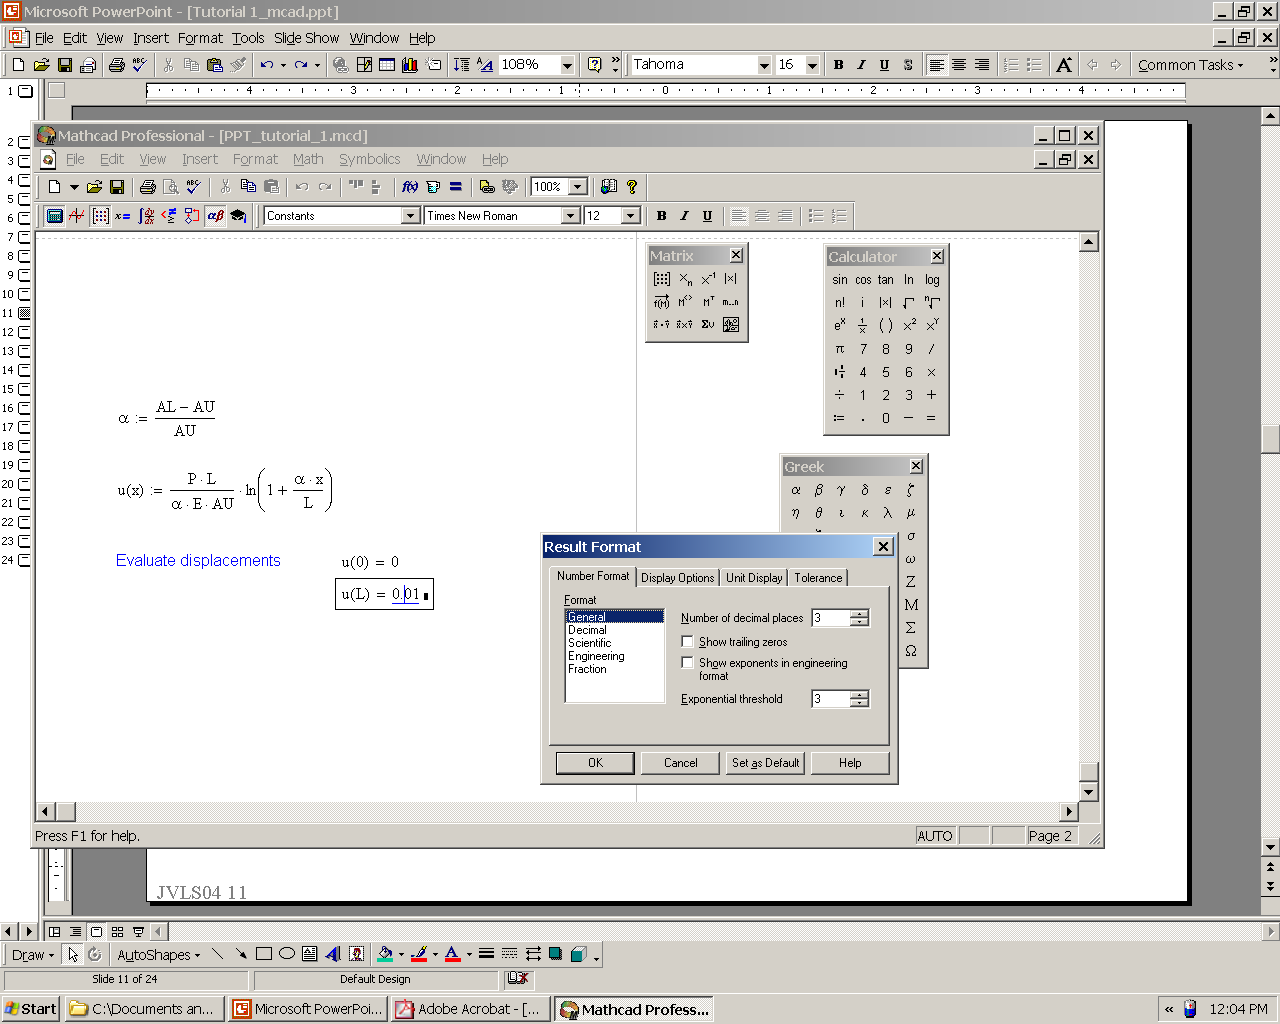
Task: Open Math menu in Mathcad
Action: pyautogui.click(x=308, y=159)
